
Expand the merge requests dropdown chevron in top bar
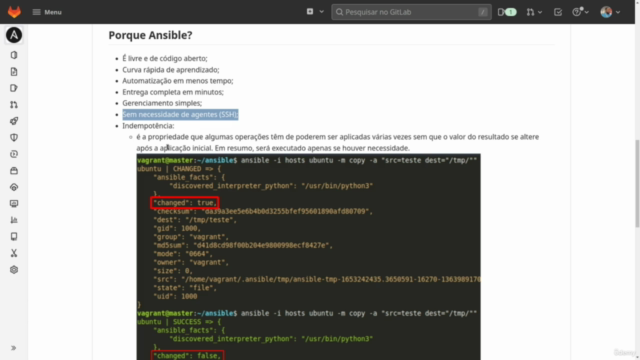pos(540,12)
